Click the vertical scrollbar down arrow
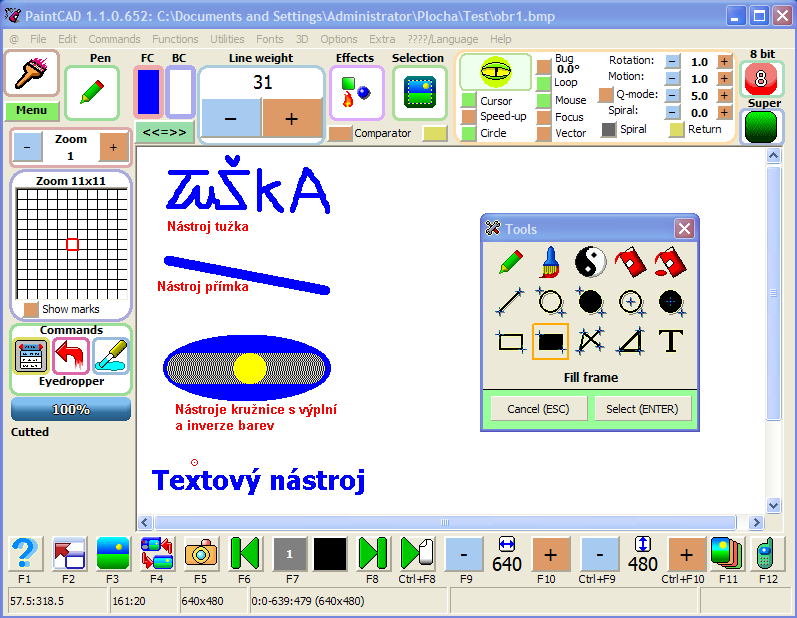Screen dimensions: 797x618 point(774,505)
